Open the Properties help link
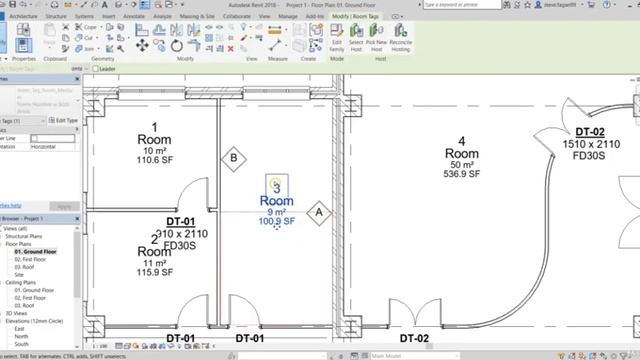 pos(11,205)
